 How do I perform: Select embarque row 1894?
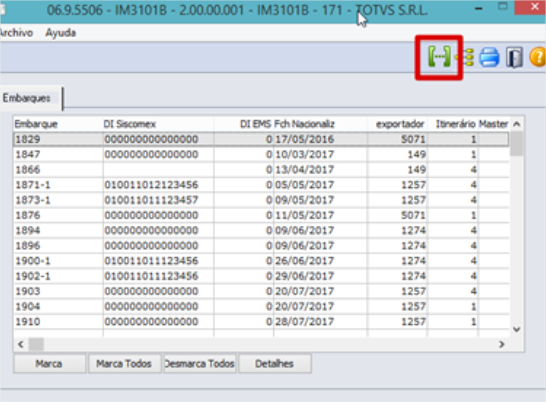coord(261,231)
